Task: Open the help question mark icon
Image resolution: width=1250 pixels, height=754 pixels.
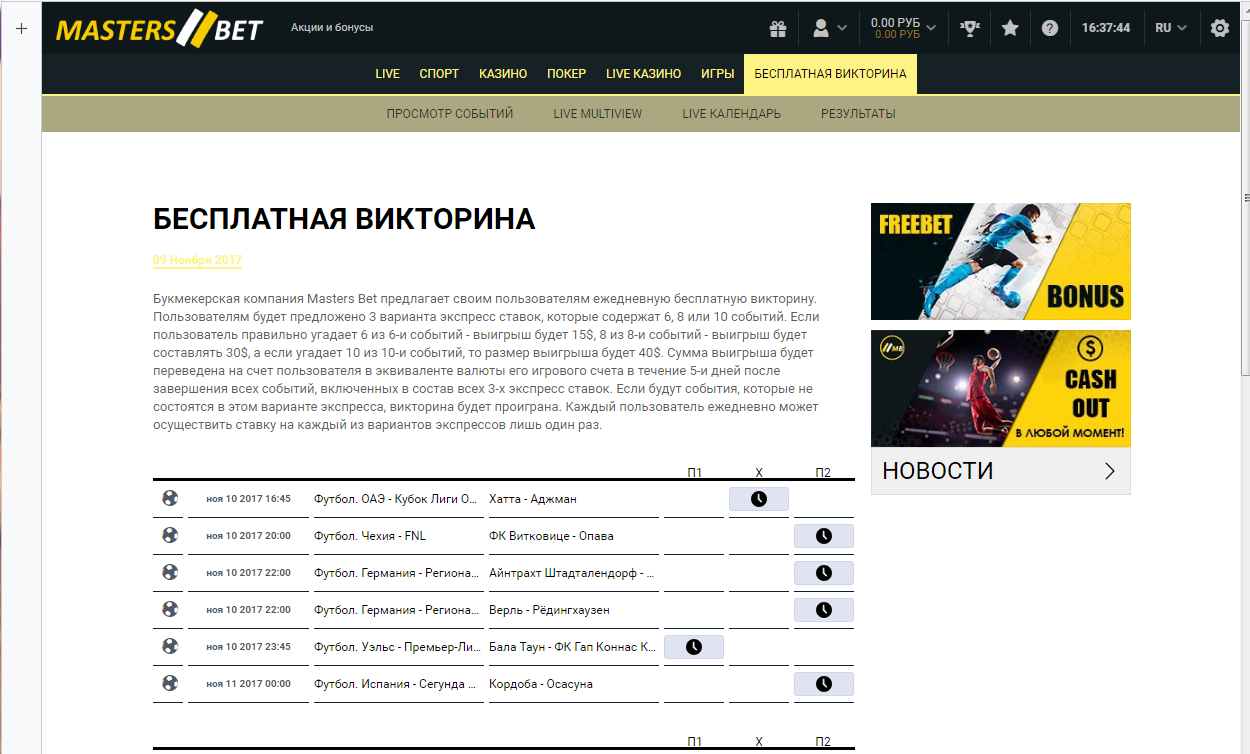Action: (x=1049, y=28)
